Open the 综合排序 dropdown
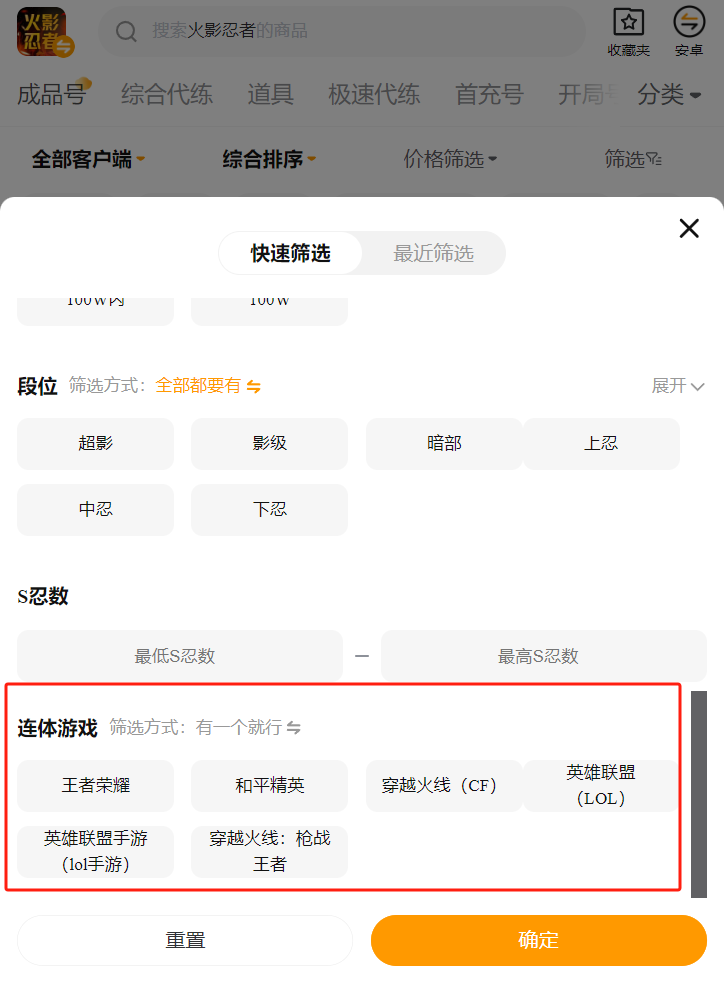 click(269, 159)
